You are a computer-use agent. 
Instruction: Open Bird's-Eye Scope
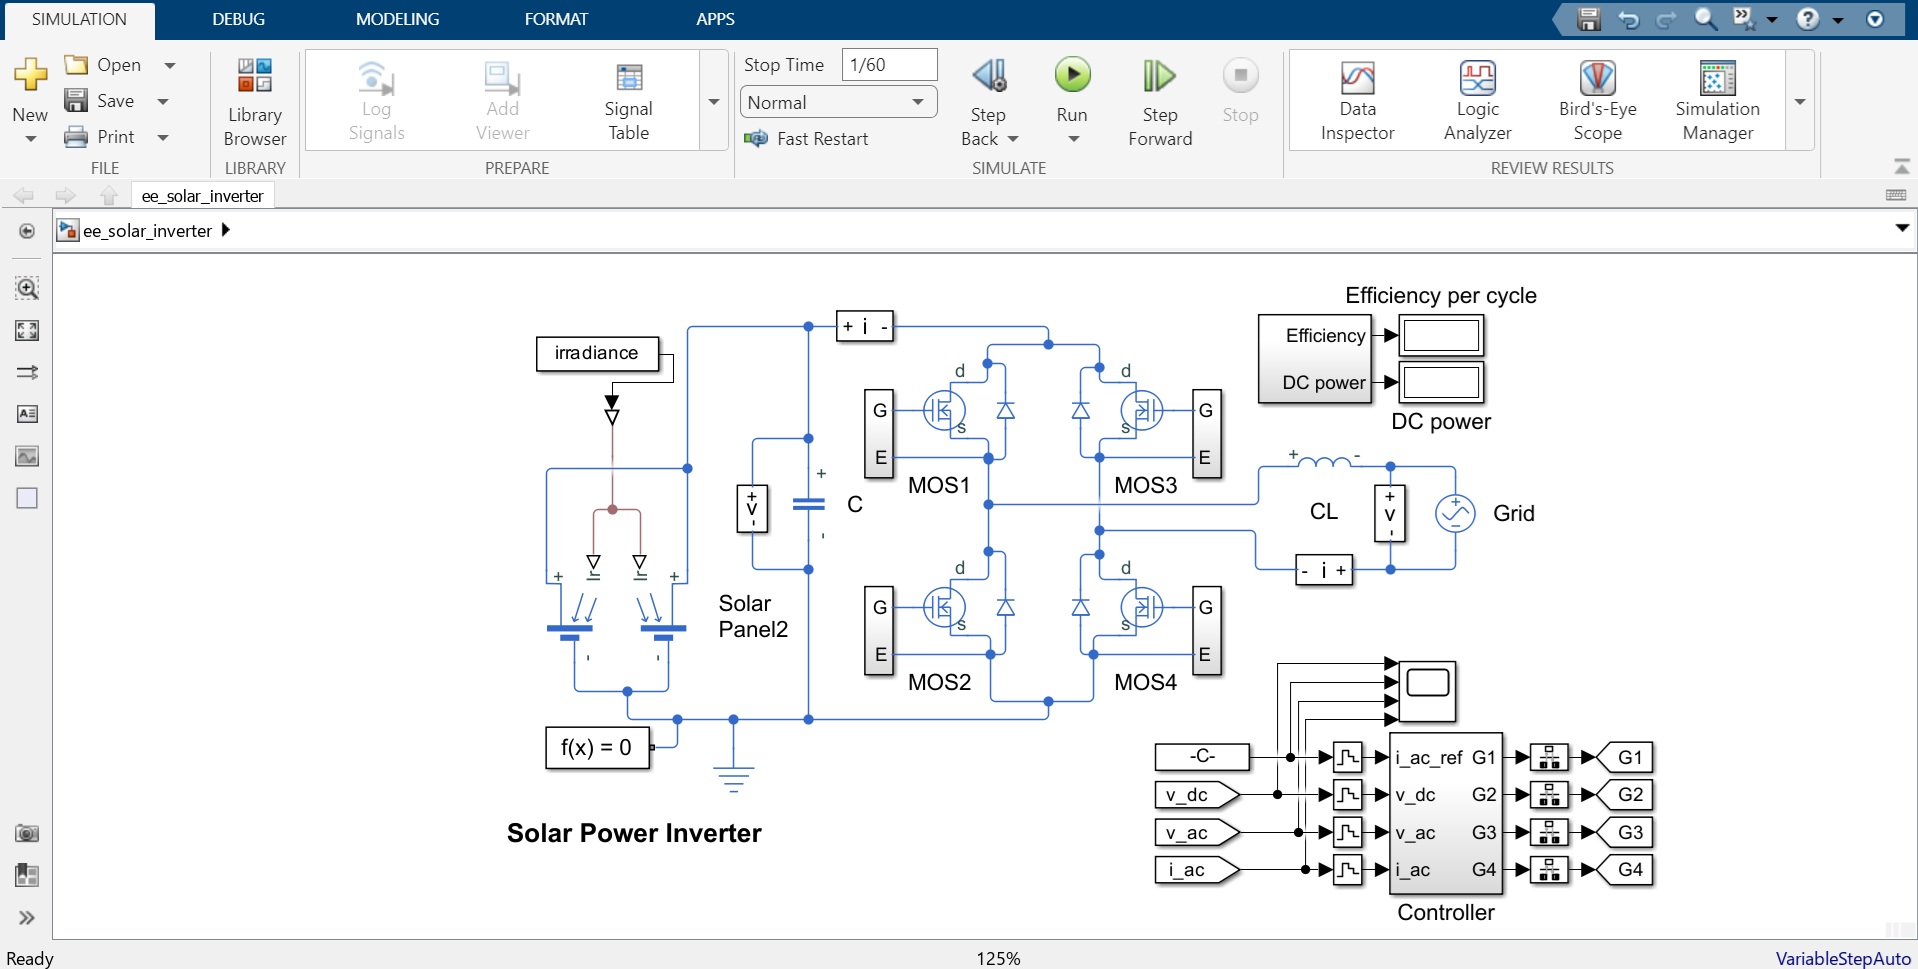[1597, 100]
